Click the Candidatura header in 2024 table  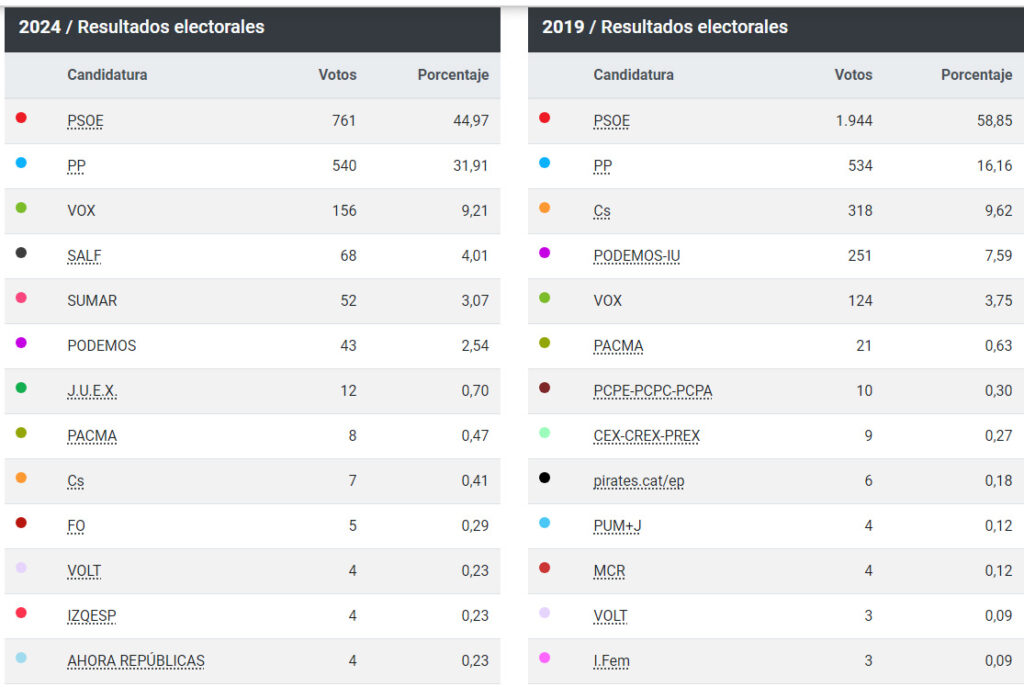(x=107, y=75)
